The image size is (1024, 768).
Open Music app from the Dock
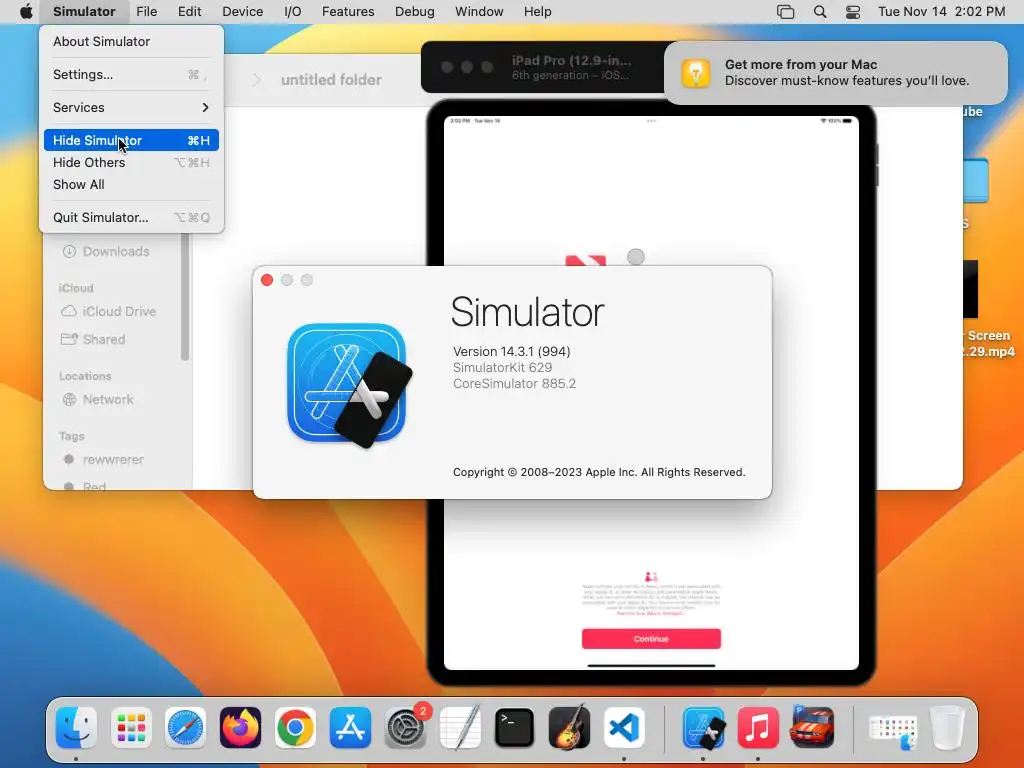pyautogui.click(x=758, y=728)
